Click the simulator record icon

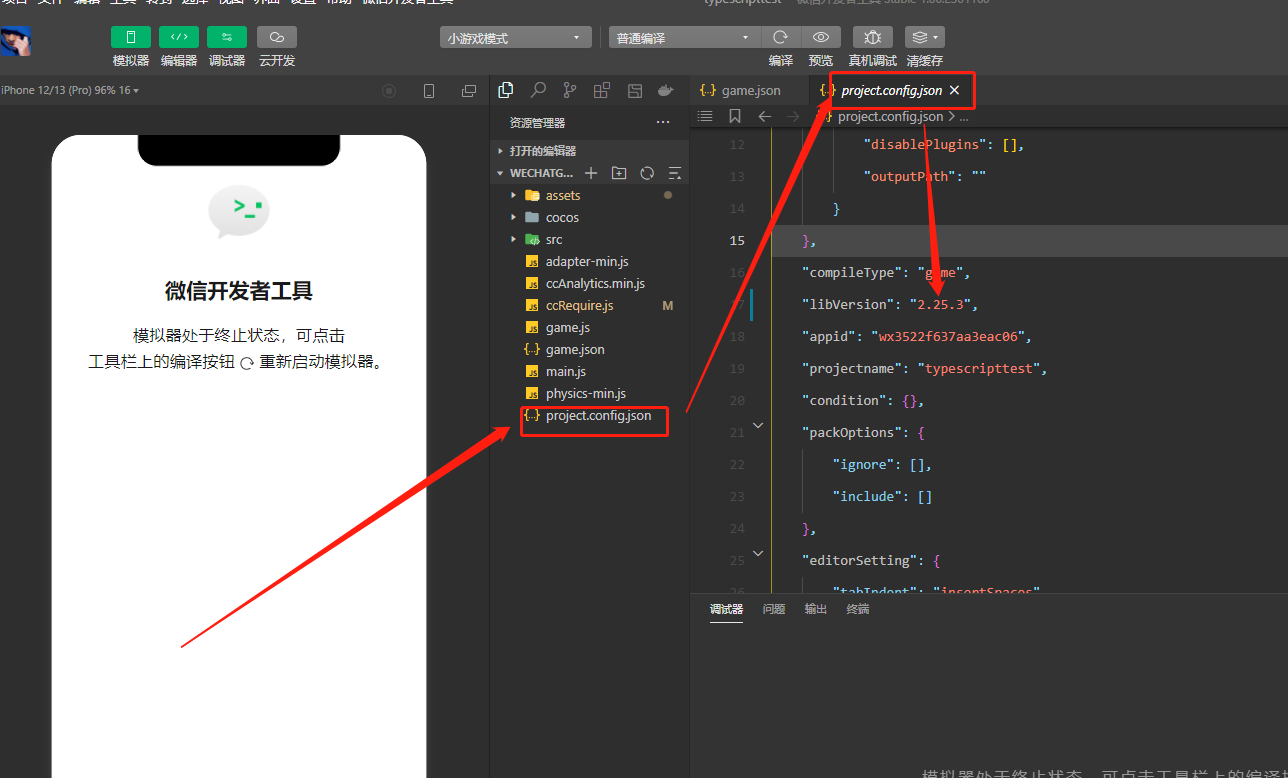389,91
